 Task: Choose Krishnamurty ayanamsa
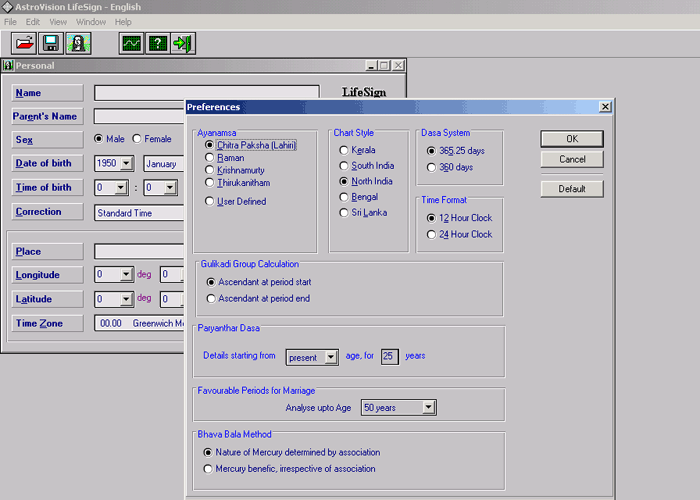[234, 170]
